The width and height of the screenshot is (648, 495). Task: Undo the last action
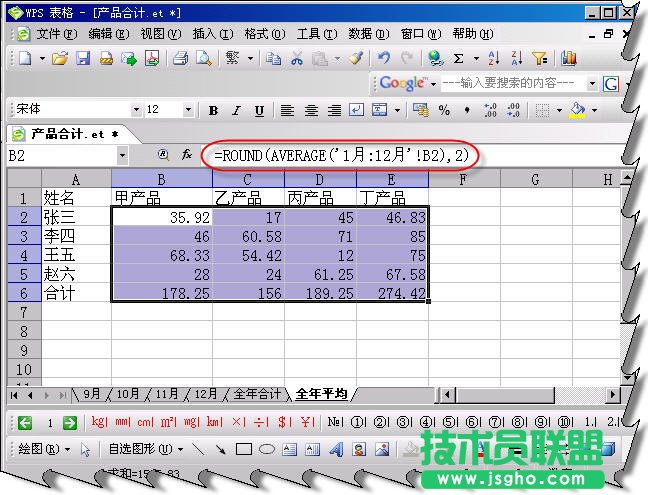pyautogui.click(x=384, y=58)
